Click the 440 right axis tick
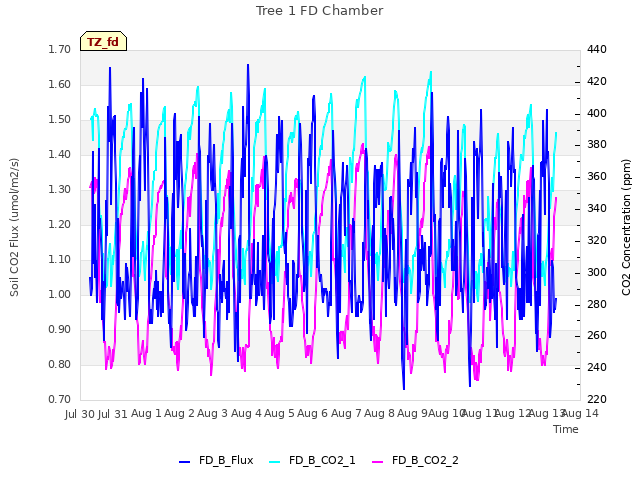 pyautogui.click(x=597, y=49)
